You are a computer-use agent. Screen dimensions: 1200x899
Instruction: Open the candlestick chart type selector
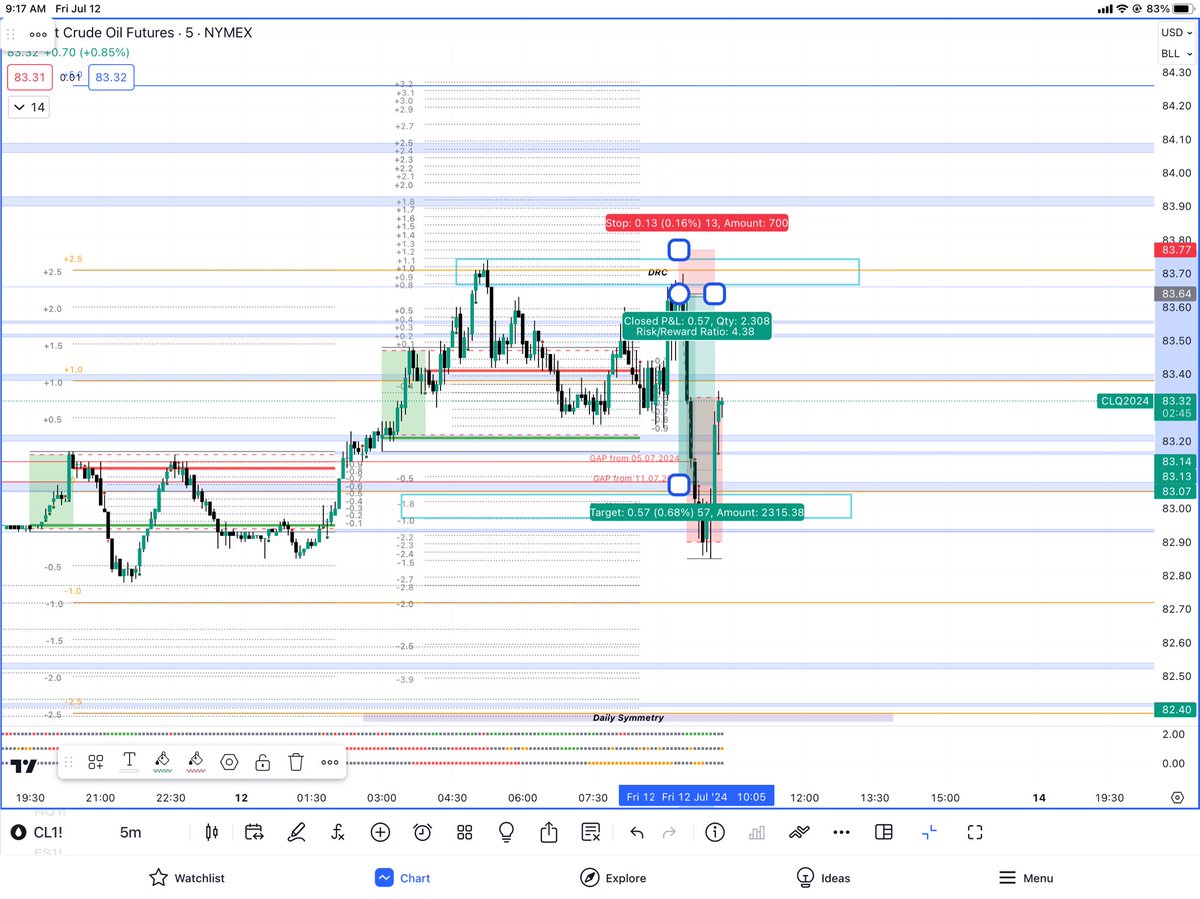pyautogui.click(x=211, y=832)
